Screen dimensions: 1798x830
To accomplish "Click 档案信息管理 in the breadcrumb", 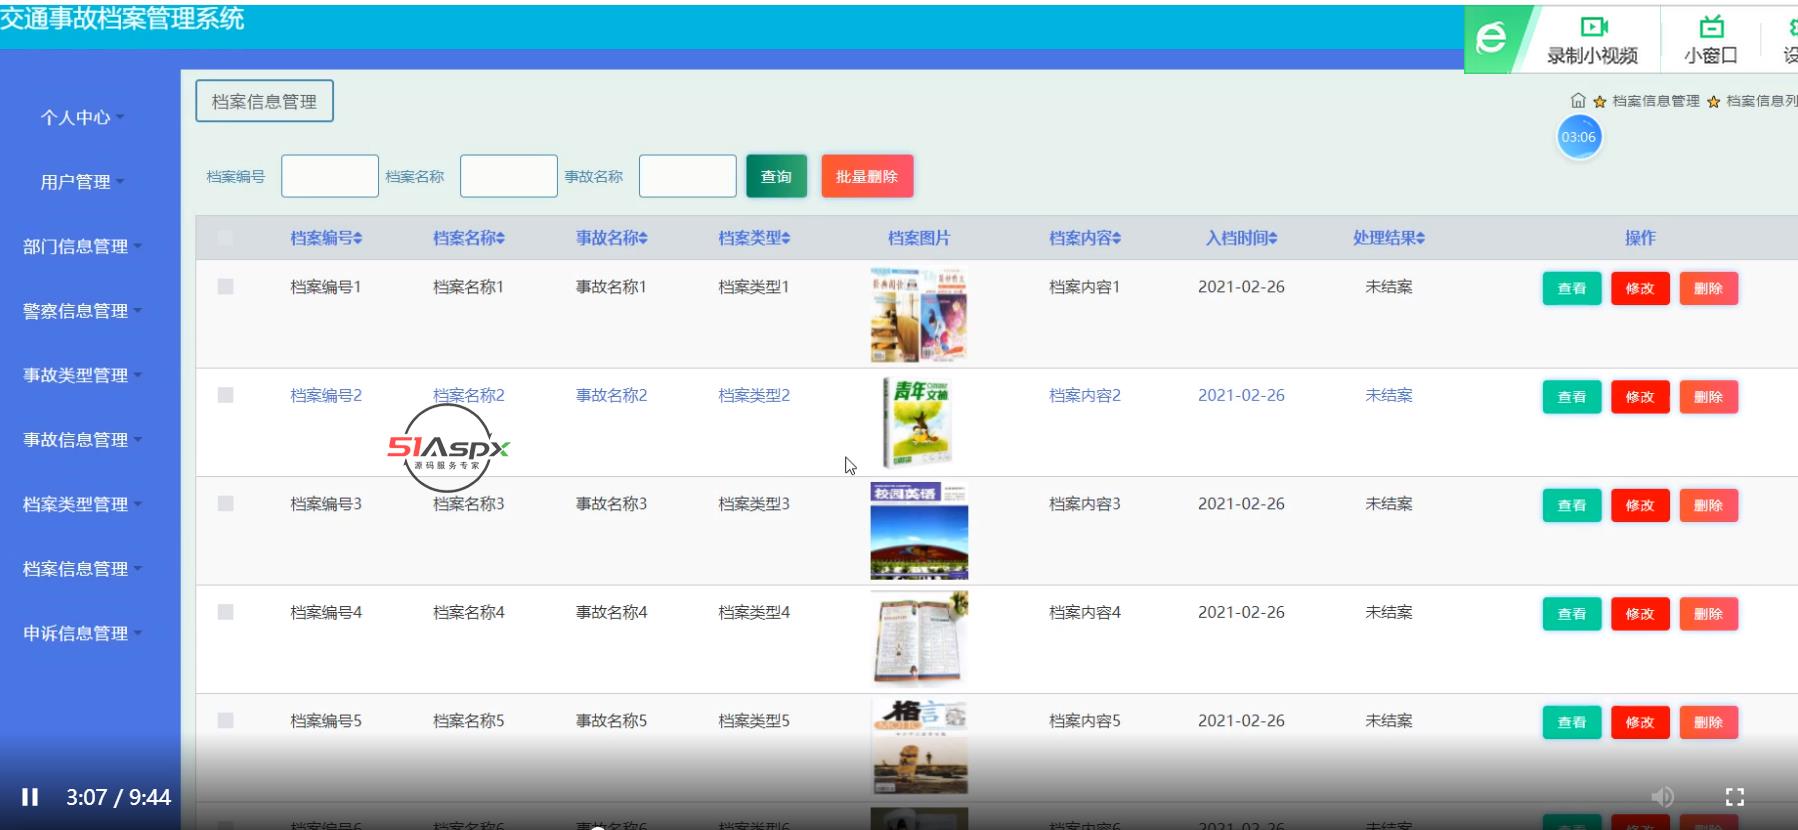I will 1656,101.
